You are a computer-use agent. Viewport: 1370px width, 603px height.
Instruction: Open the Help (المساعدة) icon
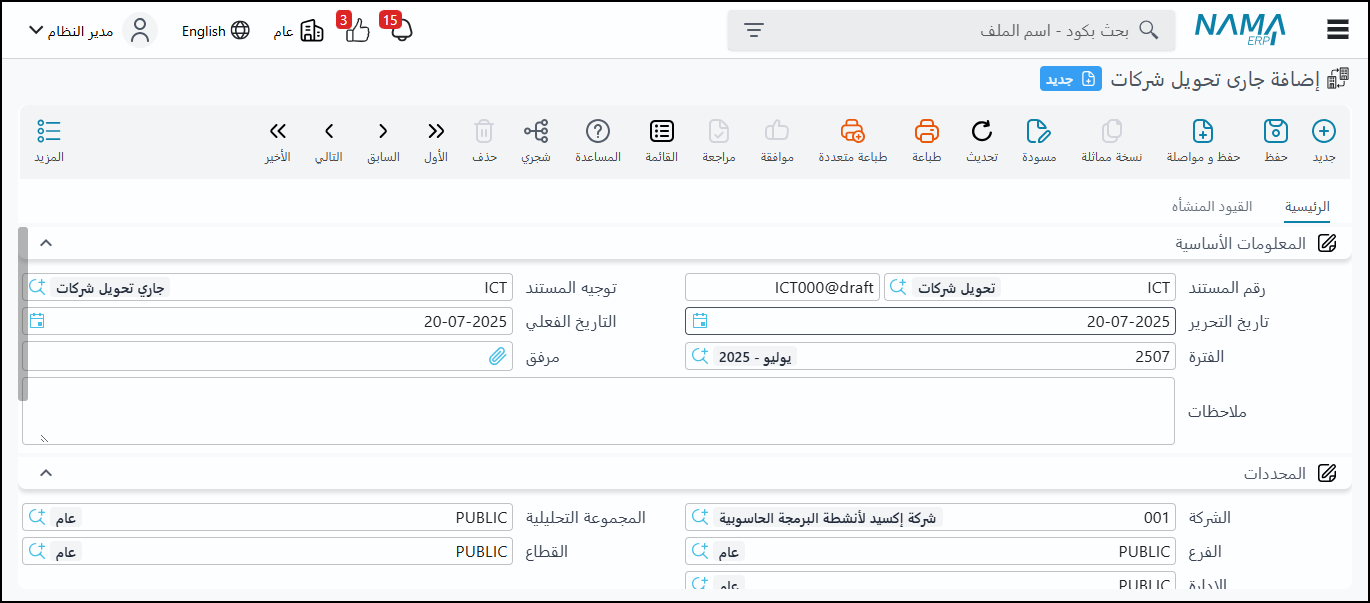598,132
